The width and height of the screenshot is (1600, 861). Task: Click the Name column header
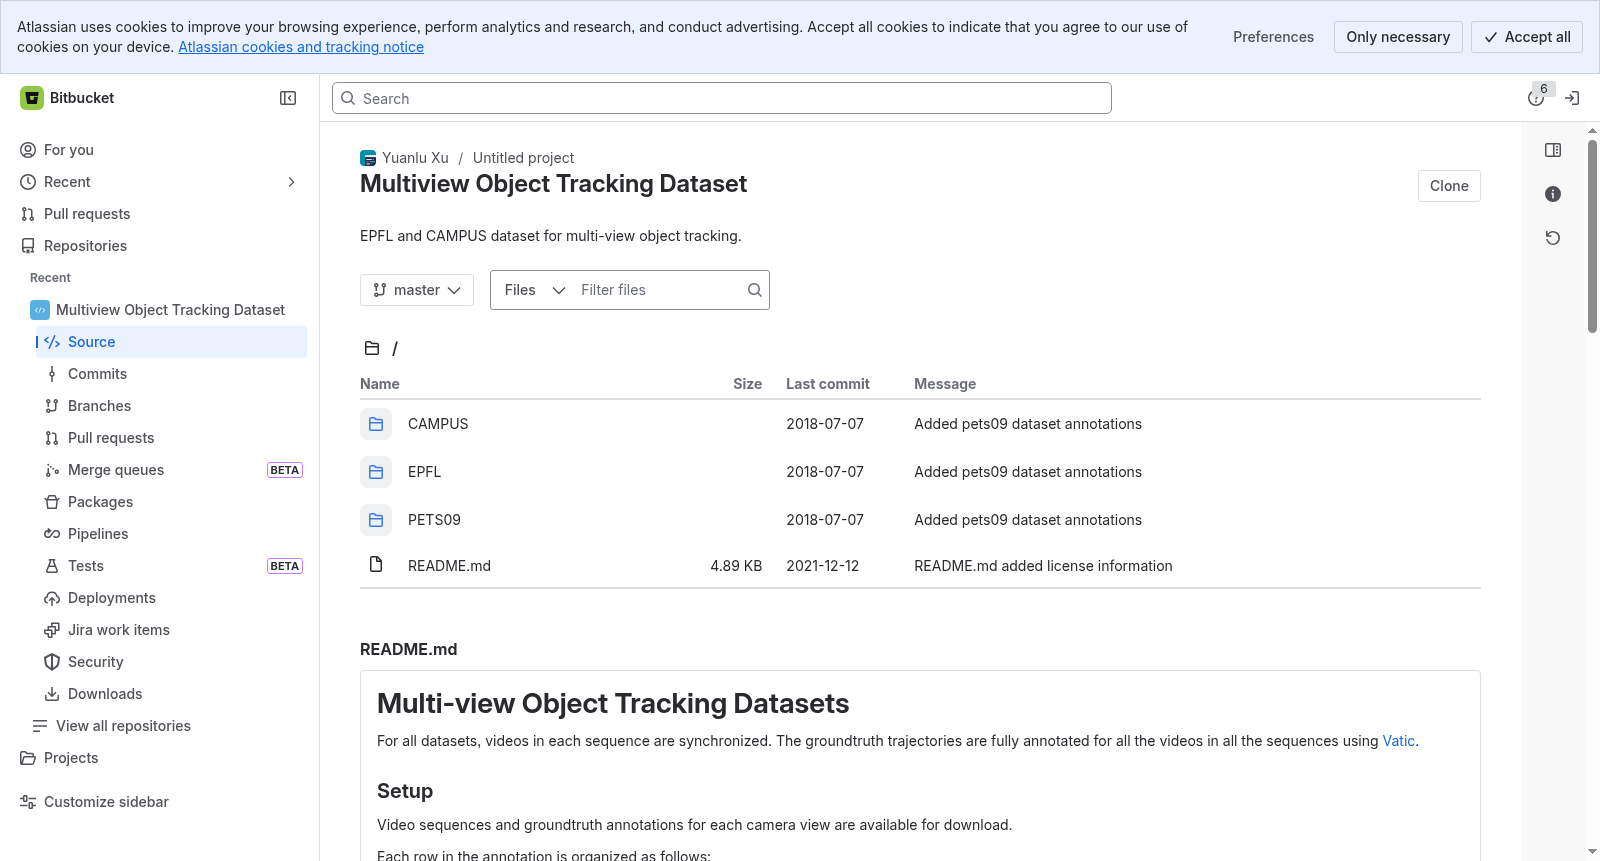click(x=380, y=384)
